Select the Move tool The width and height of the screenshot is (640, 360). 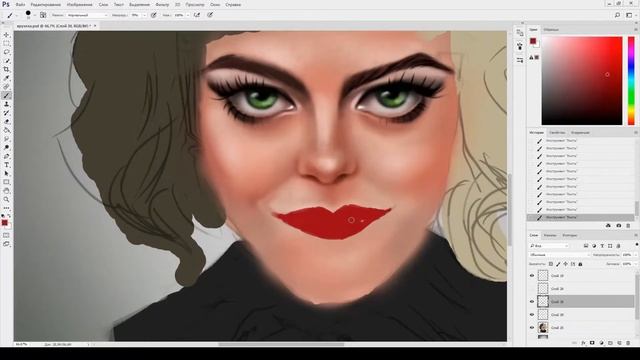(x=6, y=35)
